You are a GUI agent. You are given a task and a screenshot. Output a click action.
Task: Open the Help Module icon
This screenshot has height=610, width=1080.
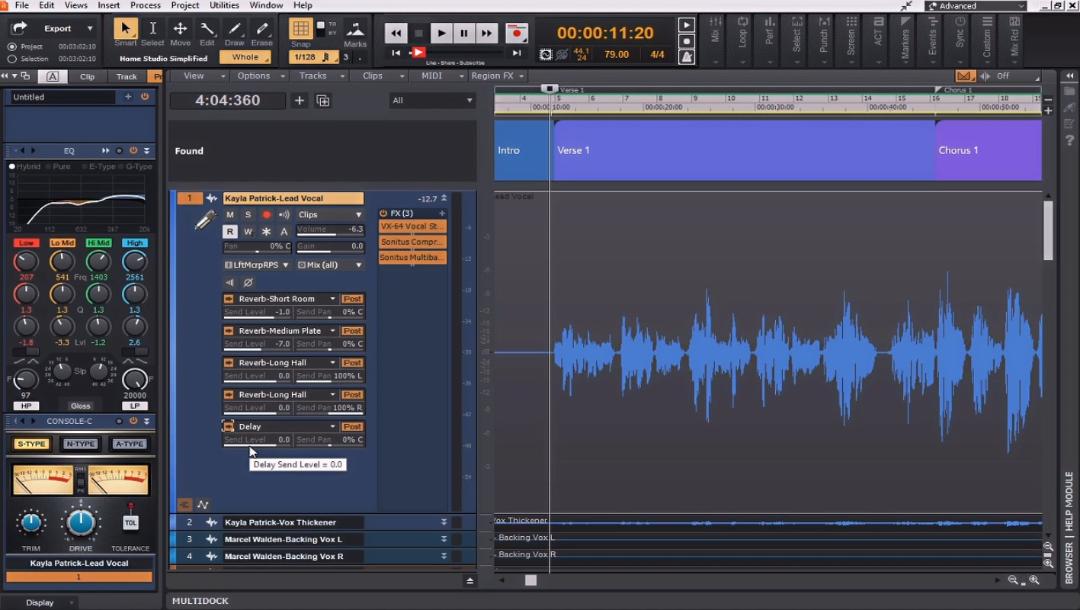point(1069,140)
